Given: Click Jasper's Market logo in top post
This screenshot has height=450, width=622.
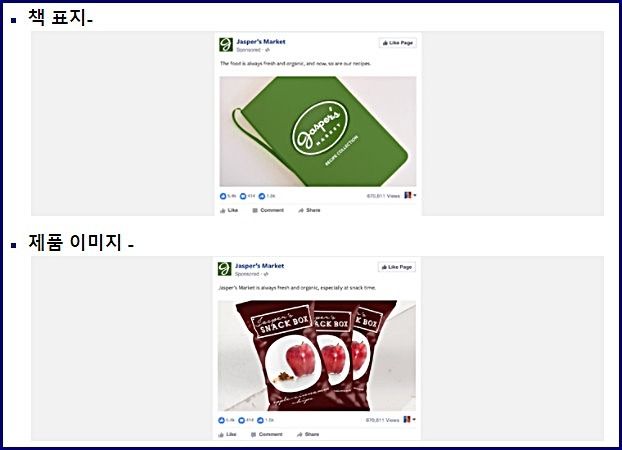Looking at the screenshot, I should click(x=226, y=45).
